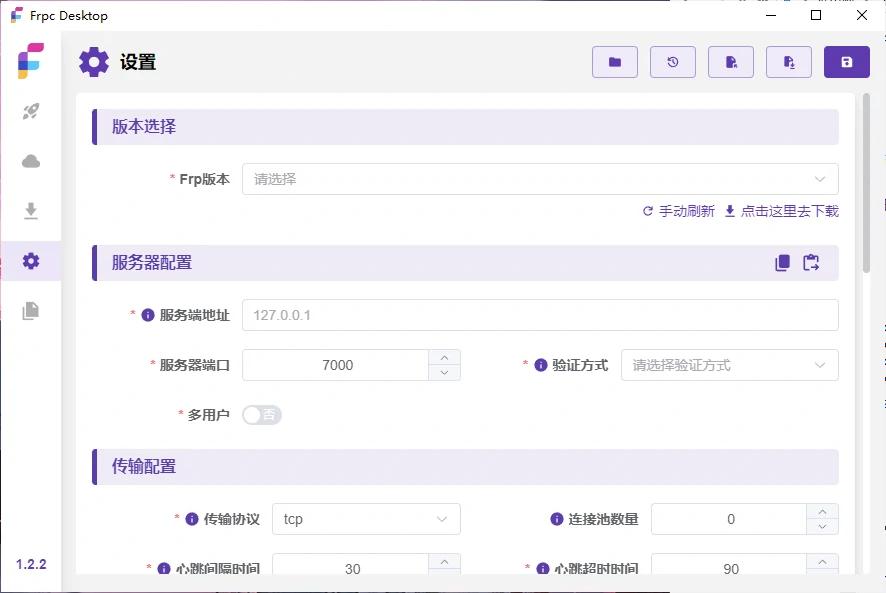886x593 pixels.
Task: Click the export config file icon button
Action: 789,62
